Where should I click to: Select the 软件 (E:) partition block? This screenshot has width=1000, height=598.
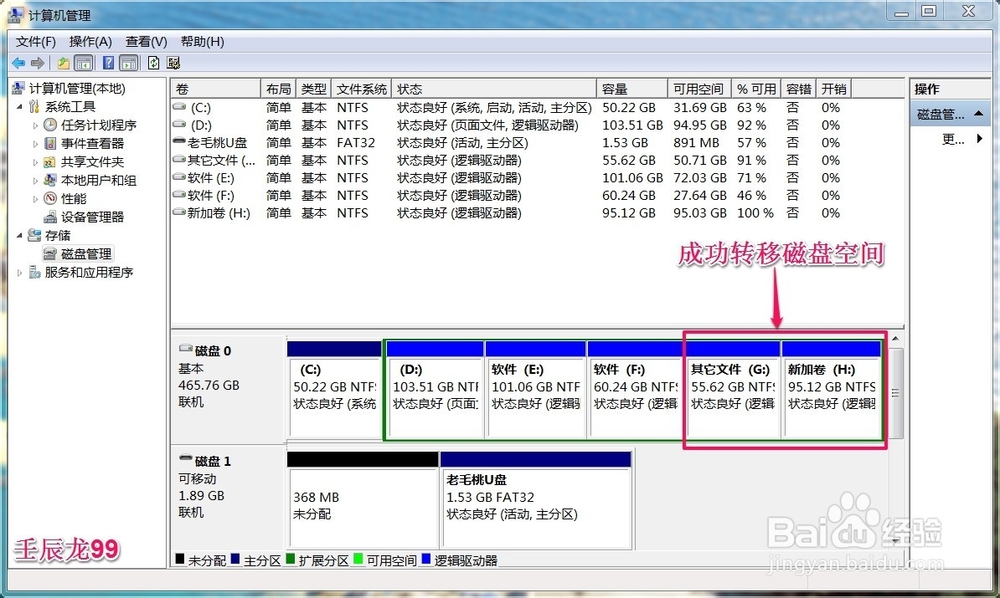(x=536, y=390)
